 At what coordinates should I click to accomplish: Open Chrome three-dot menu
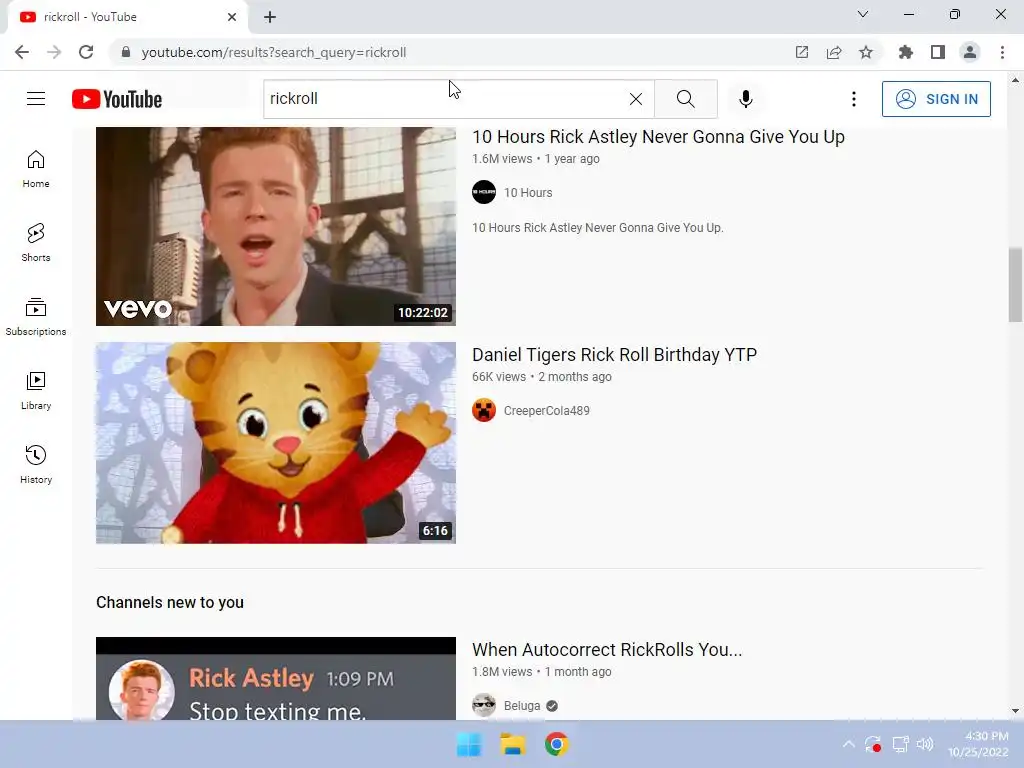1002,52
